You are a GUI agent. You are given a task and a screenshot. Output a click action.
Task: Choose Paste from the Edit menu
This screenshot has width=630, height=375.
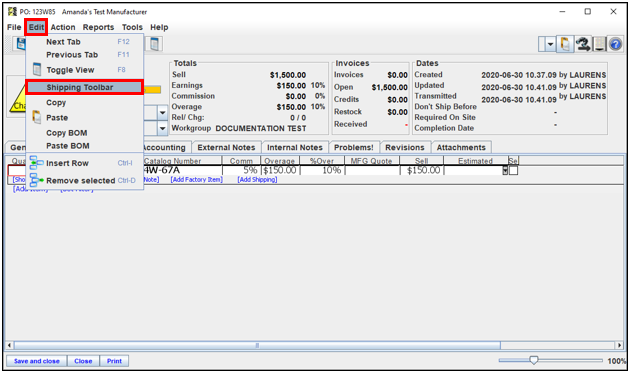(x=84, y=118)
